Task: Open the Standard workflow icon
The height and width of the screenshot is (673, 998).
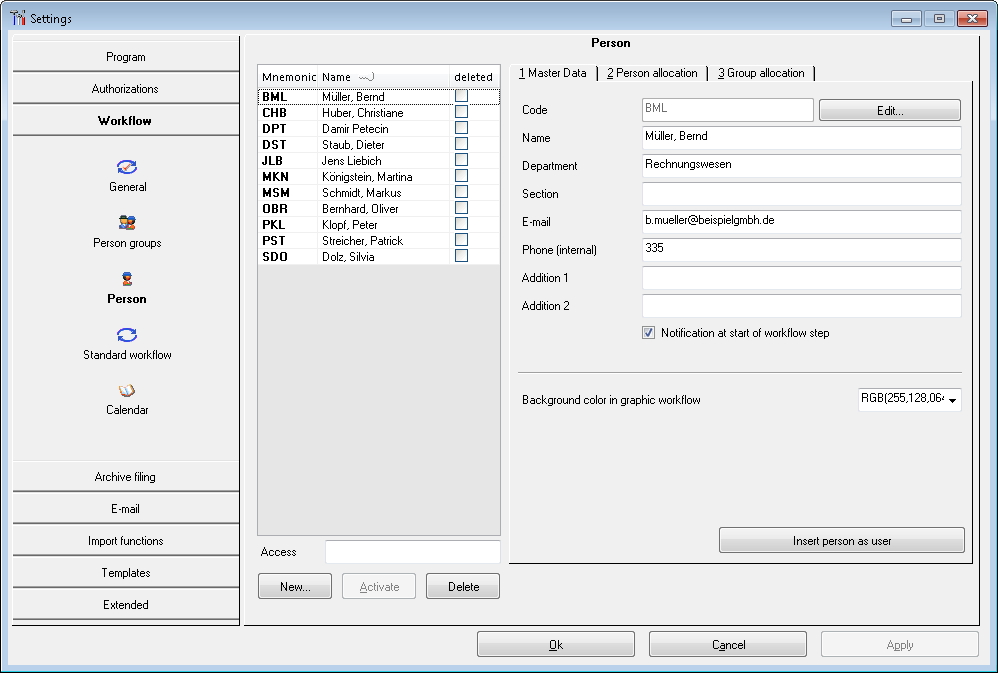Action: point(127,335)
